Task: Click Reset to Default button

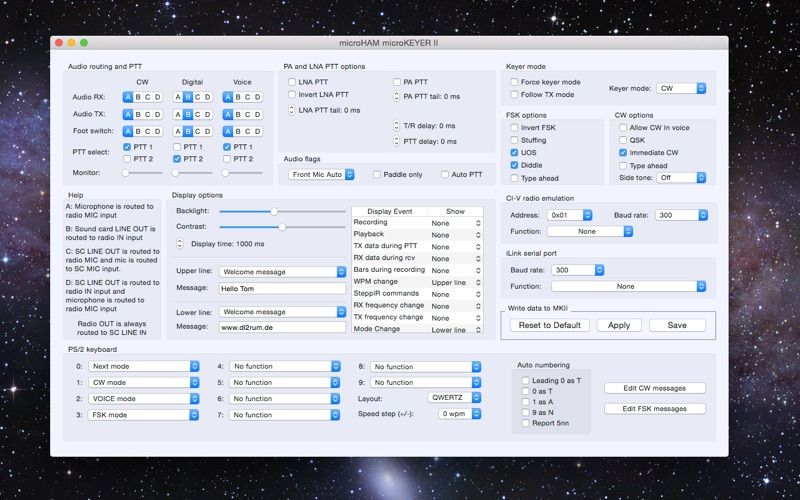Action: pos(549,326)
